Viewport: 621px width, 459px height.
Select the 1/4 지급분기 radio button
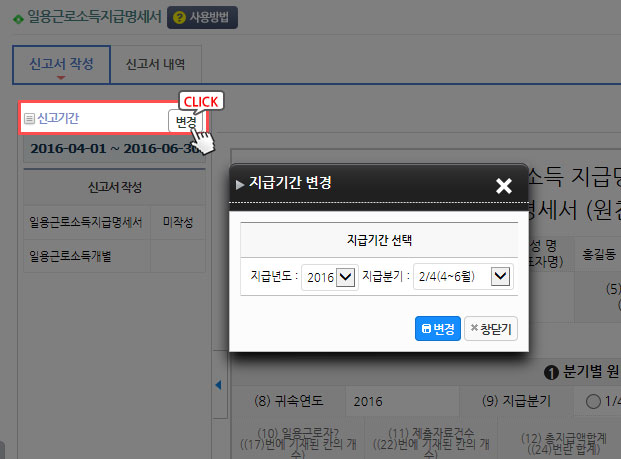point(593,401)
